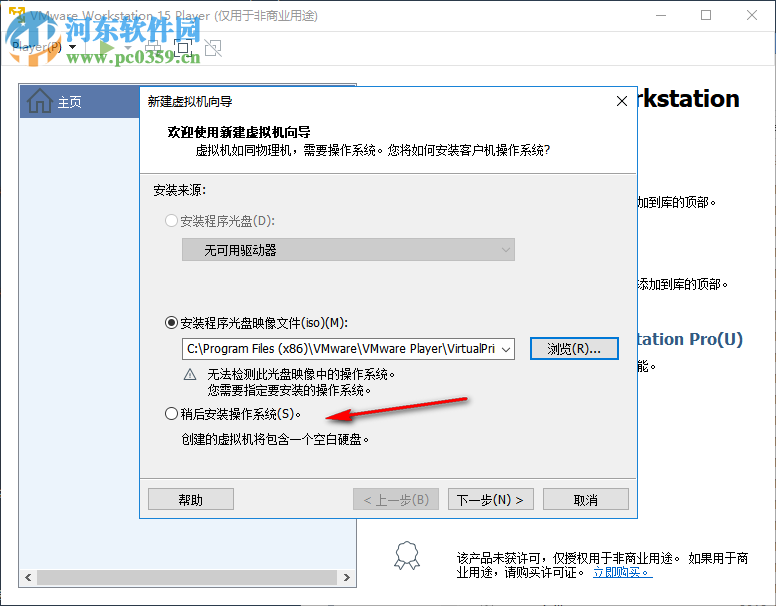Open the 无可用驱动器 drive dropdown
The height and width of the screenshot is (606, 776).
tap(348, 250)
